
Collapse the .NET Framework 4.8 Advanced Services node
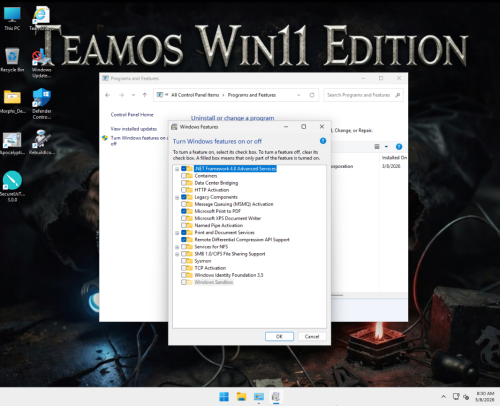coord(177,169)
